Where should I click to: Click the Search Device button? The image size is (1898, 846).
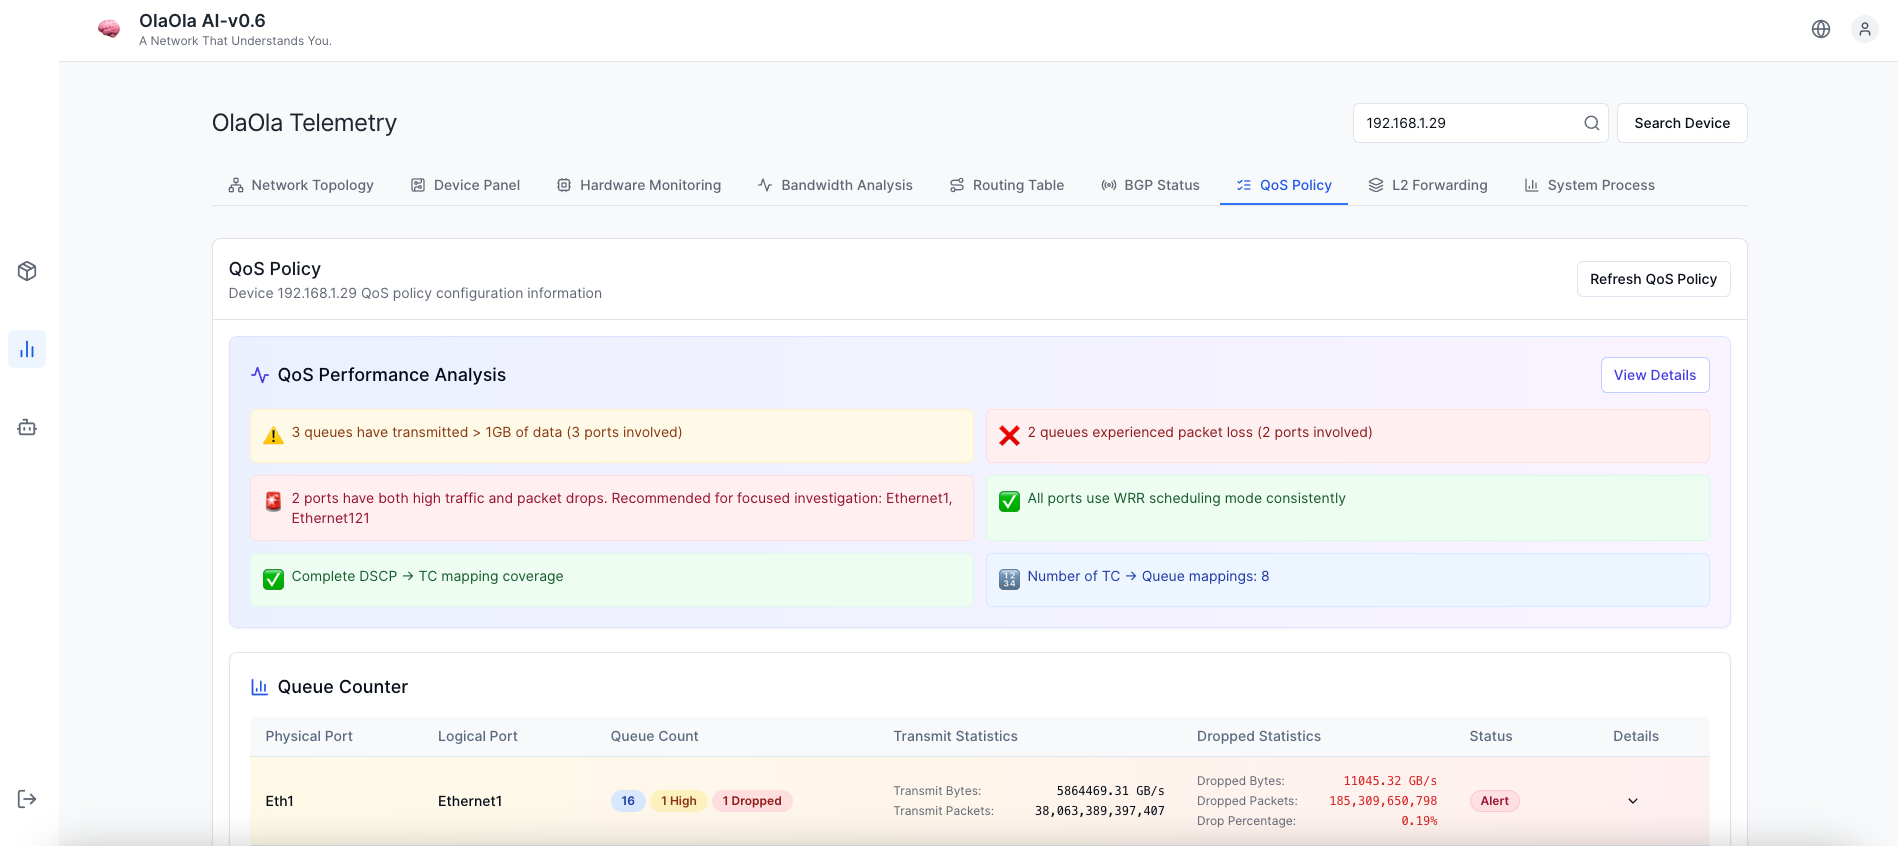pyautogui.click(x=1682, y=123)
